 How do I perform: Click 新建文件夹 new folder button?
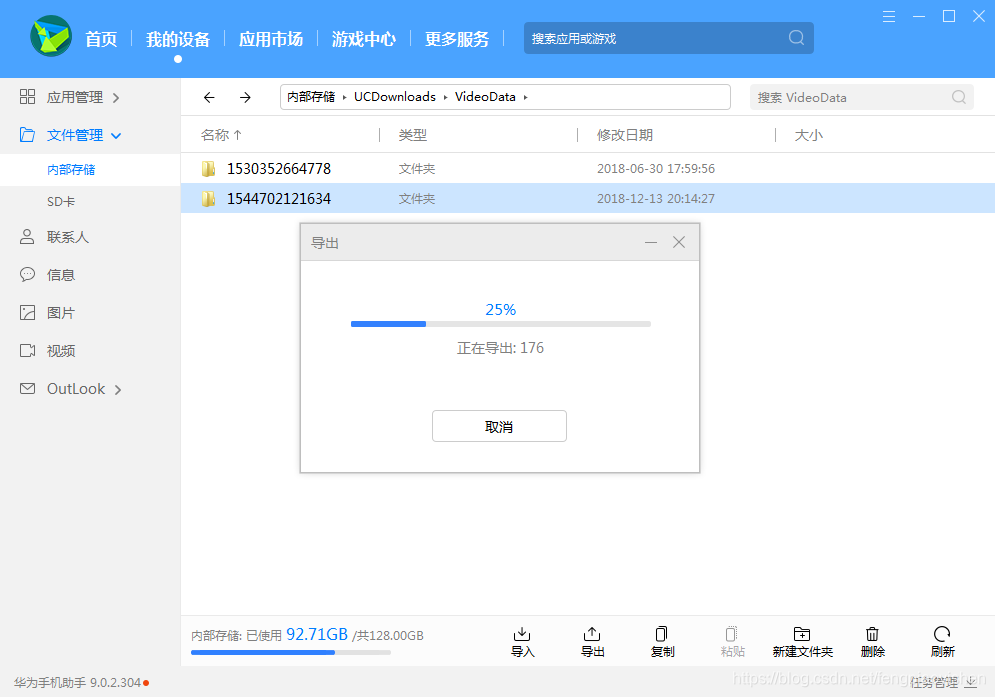pos(802,642)
